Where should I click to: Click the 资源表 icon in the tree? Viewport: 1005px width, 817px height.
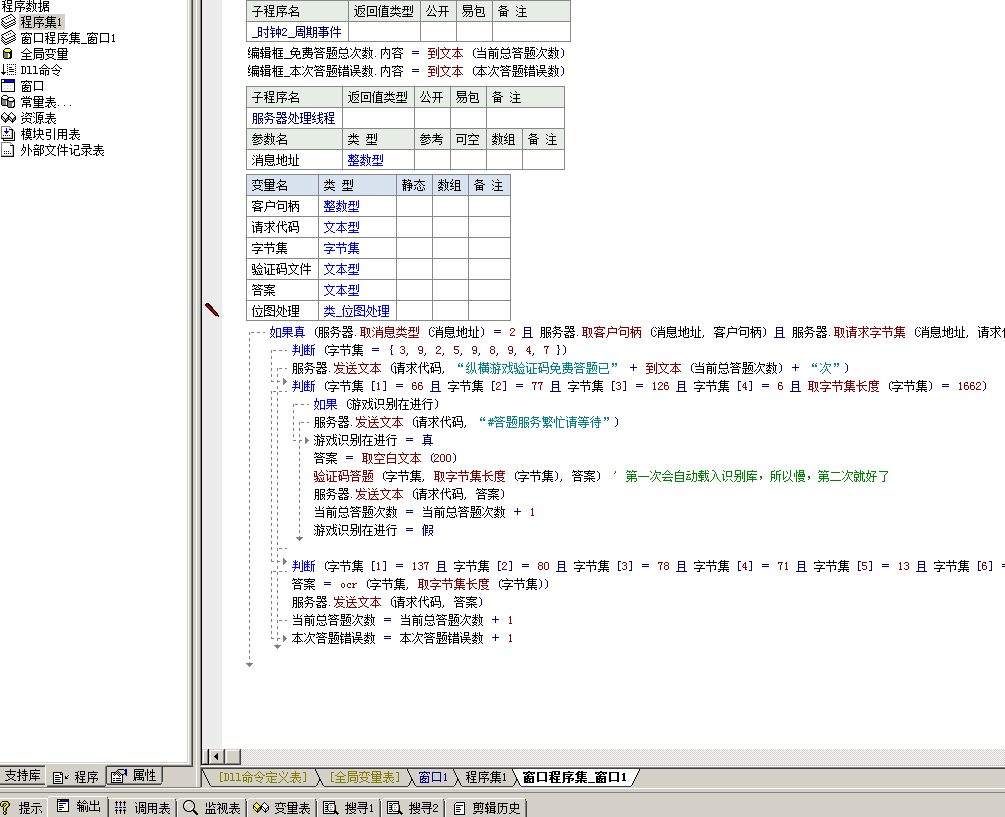[x=8, y=118]
